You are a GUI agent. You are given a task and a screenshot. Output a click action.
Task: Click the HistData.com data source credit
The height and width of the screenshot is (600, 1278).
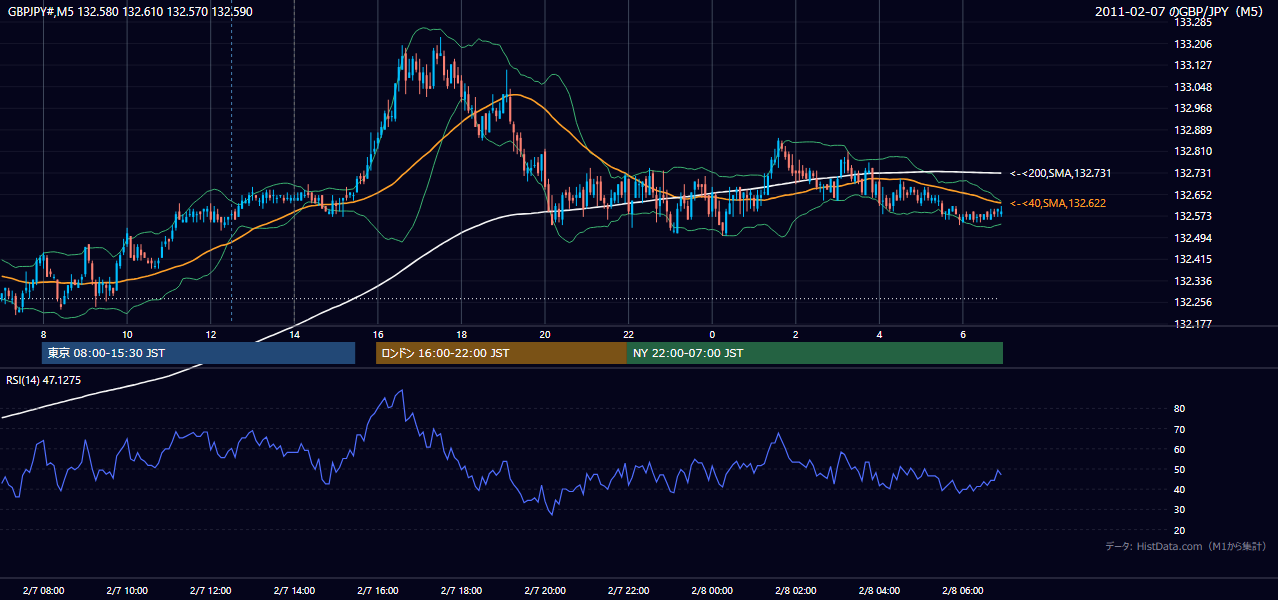coord(1185,546)
